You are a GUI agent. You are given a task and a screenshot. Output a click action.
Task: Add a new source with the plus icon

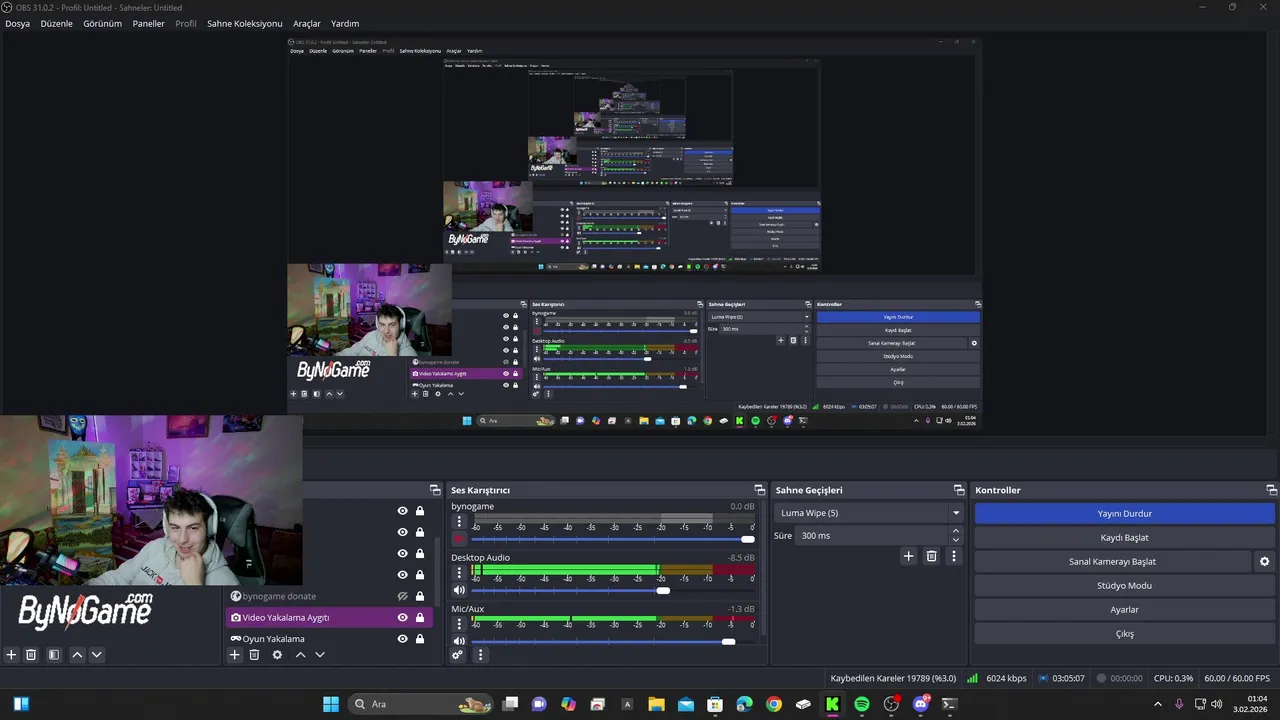[x=235, y=655]
